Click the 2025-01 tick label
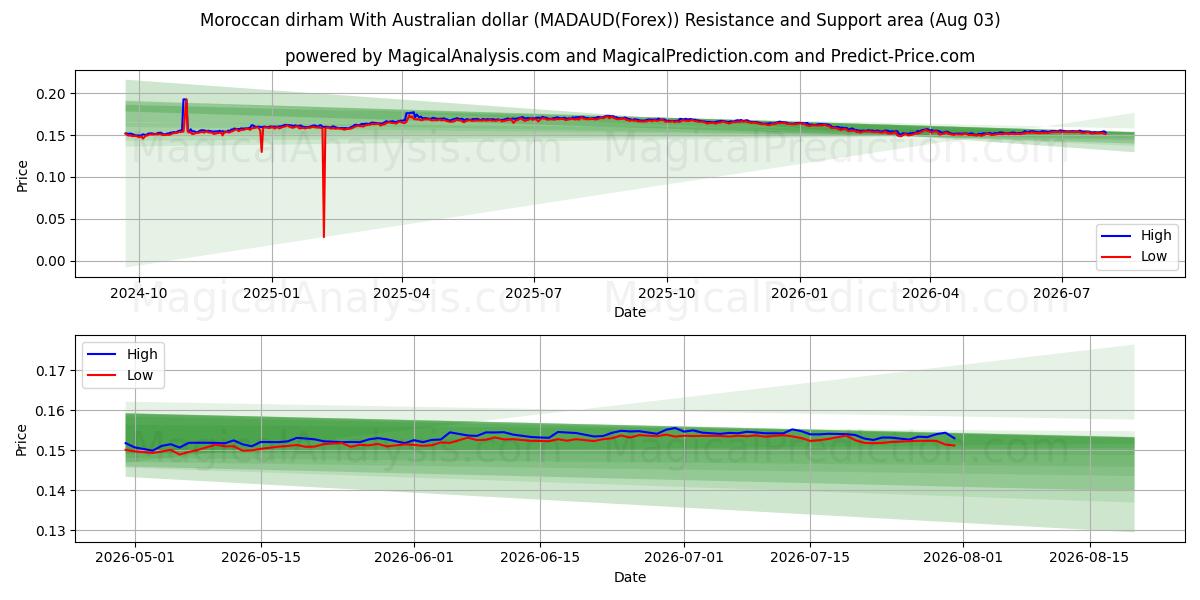 [x=271, y=294]
